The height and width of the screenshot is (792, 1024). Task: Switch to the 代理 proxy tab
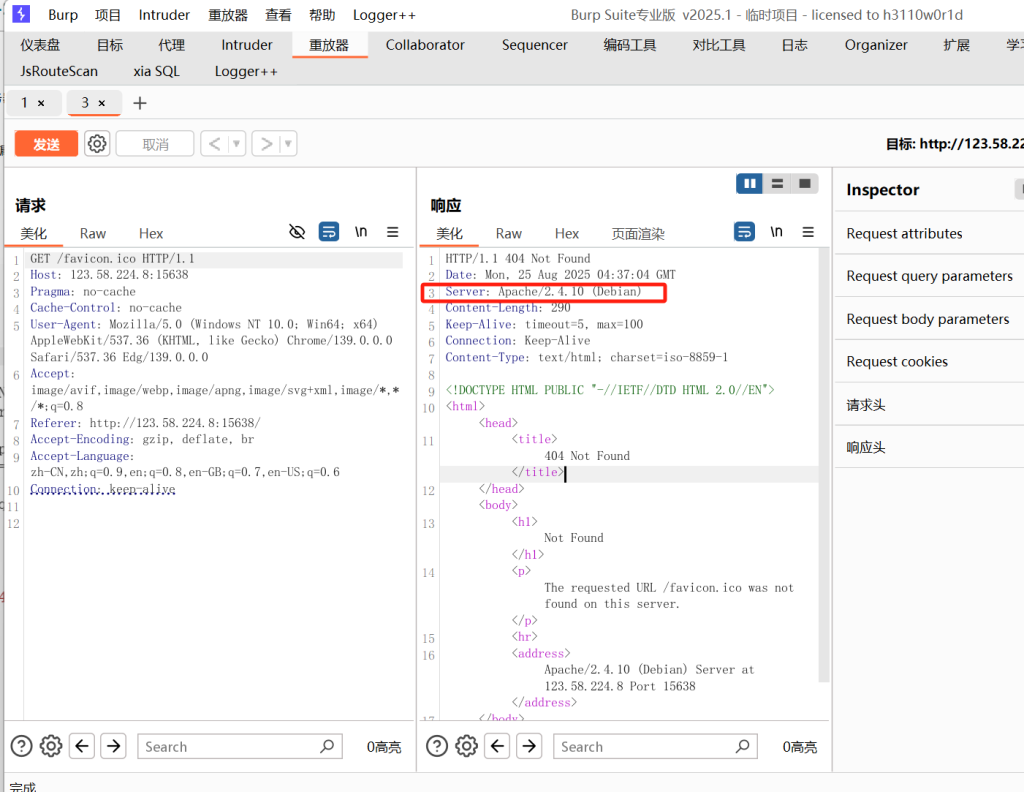pyautogui.click(x=171, y=45)
